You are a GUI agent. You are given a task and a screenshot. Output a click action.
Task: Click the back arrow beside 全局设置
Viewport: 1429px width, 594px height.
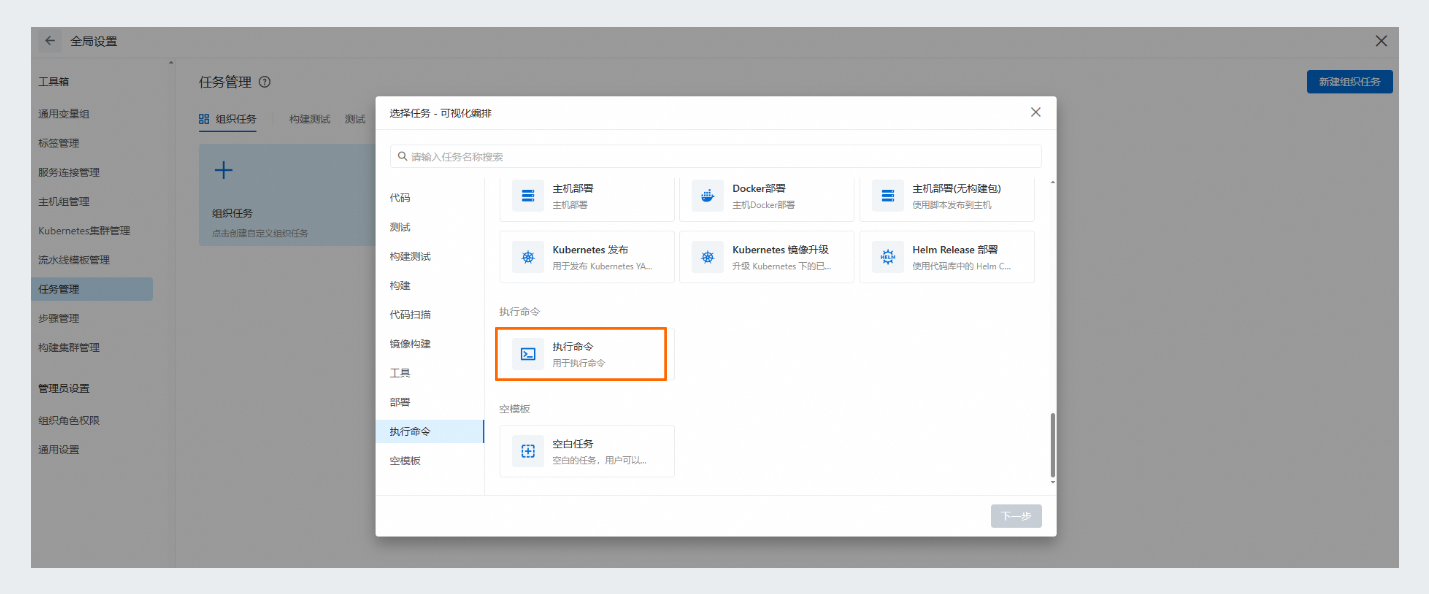point(50,41)
